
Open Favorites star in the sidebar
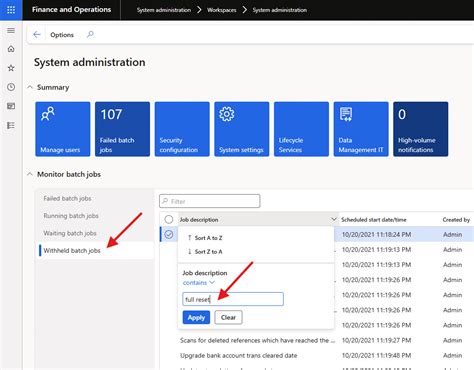pos(11,68)
